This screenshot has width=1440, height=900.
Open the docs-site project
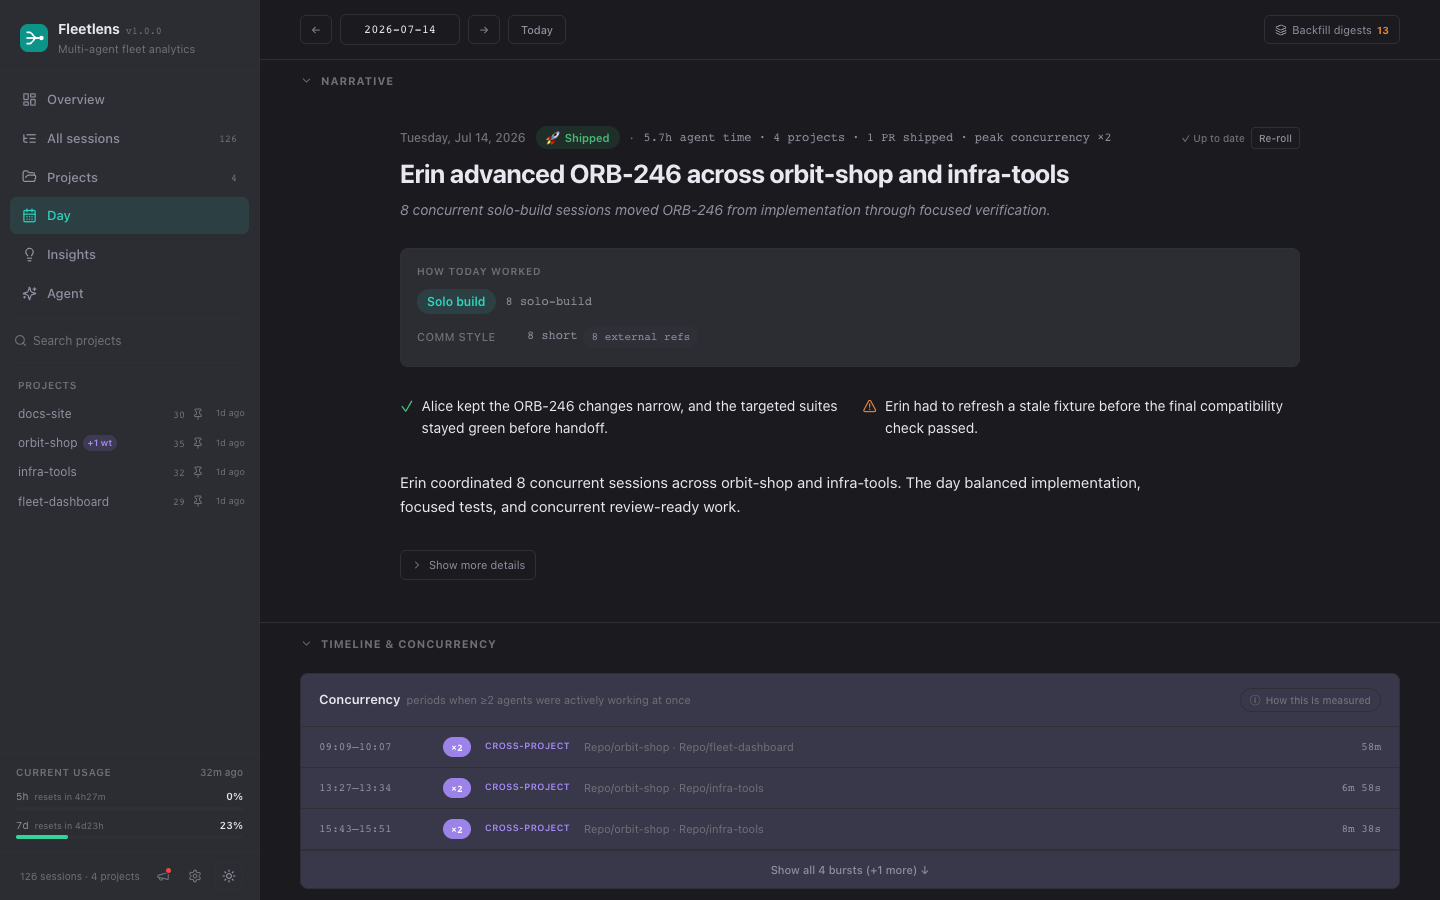pos(45,413)
